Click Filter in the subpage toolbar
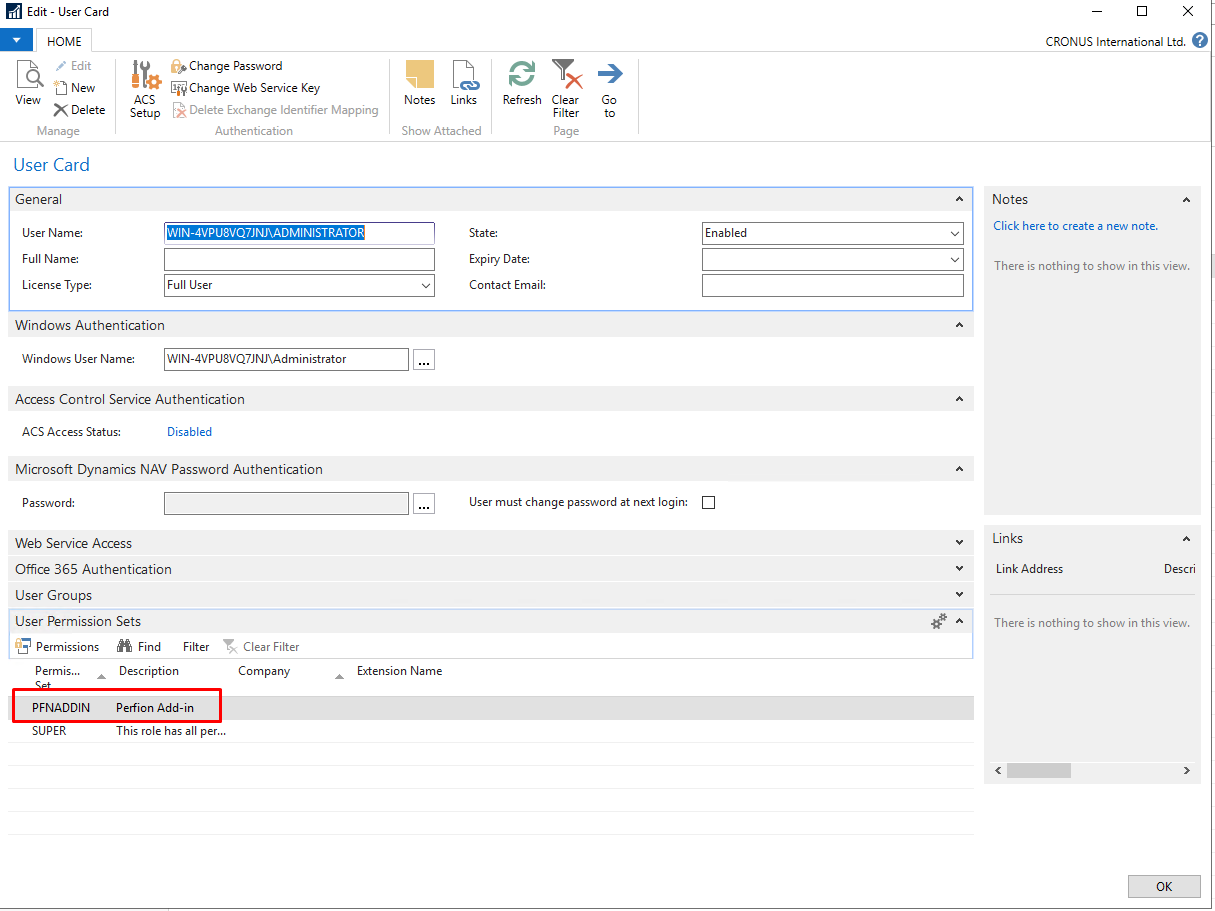 pyautogui.click(x=196, y=647)
